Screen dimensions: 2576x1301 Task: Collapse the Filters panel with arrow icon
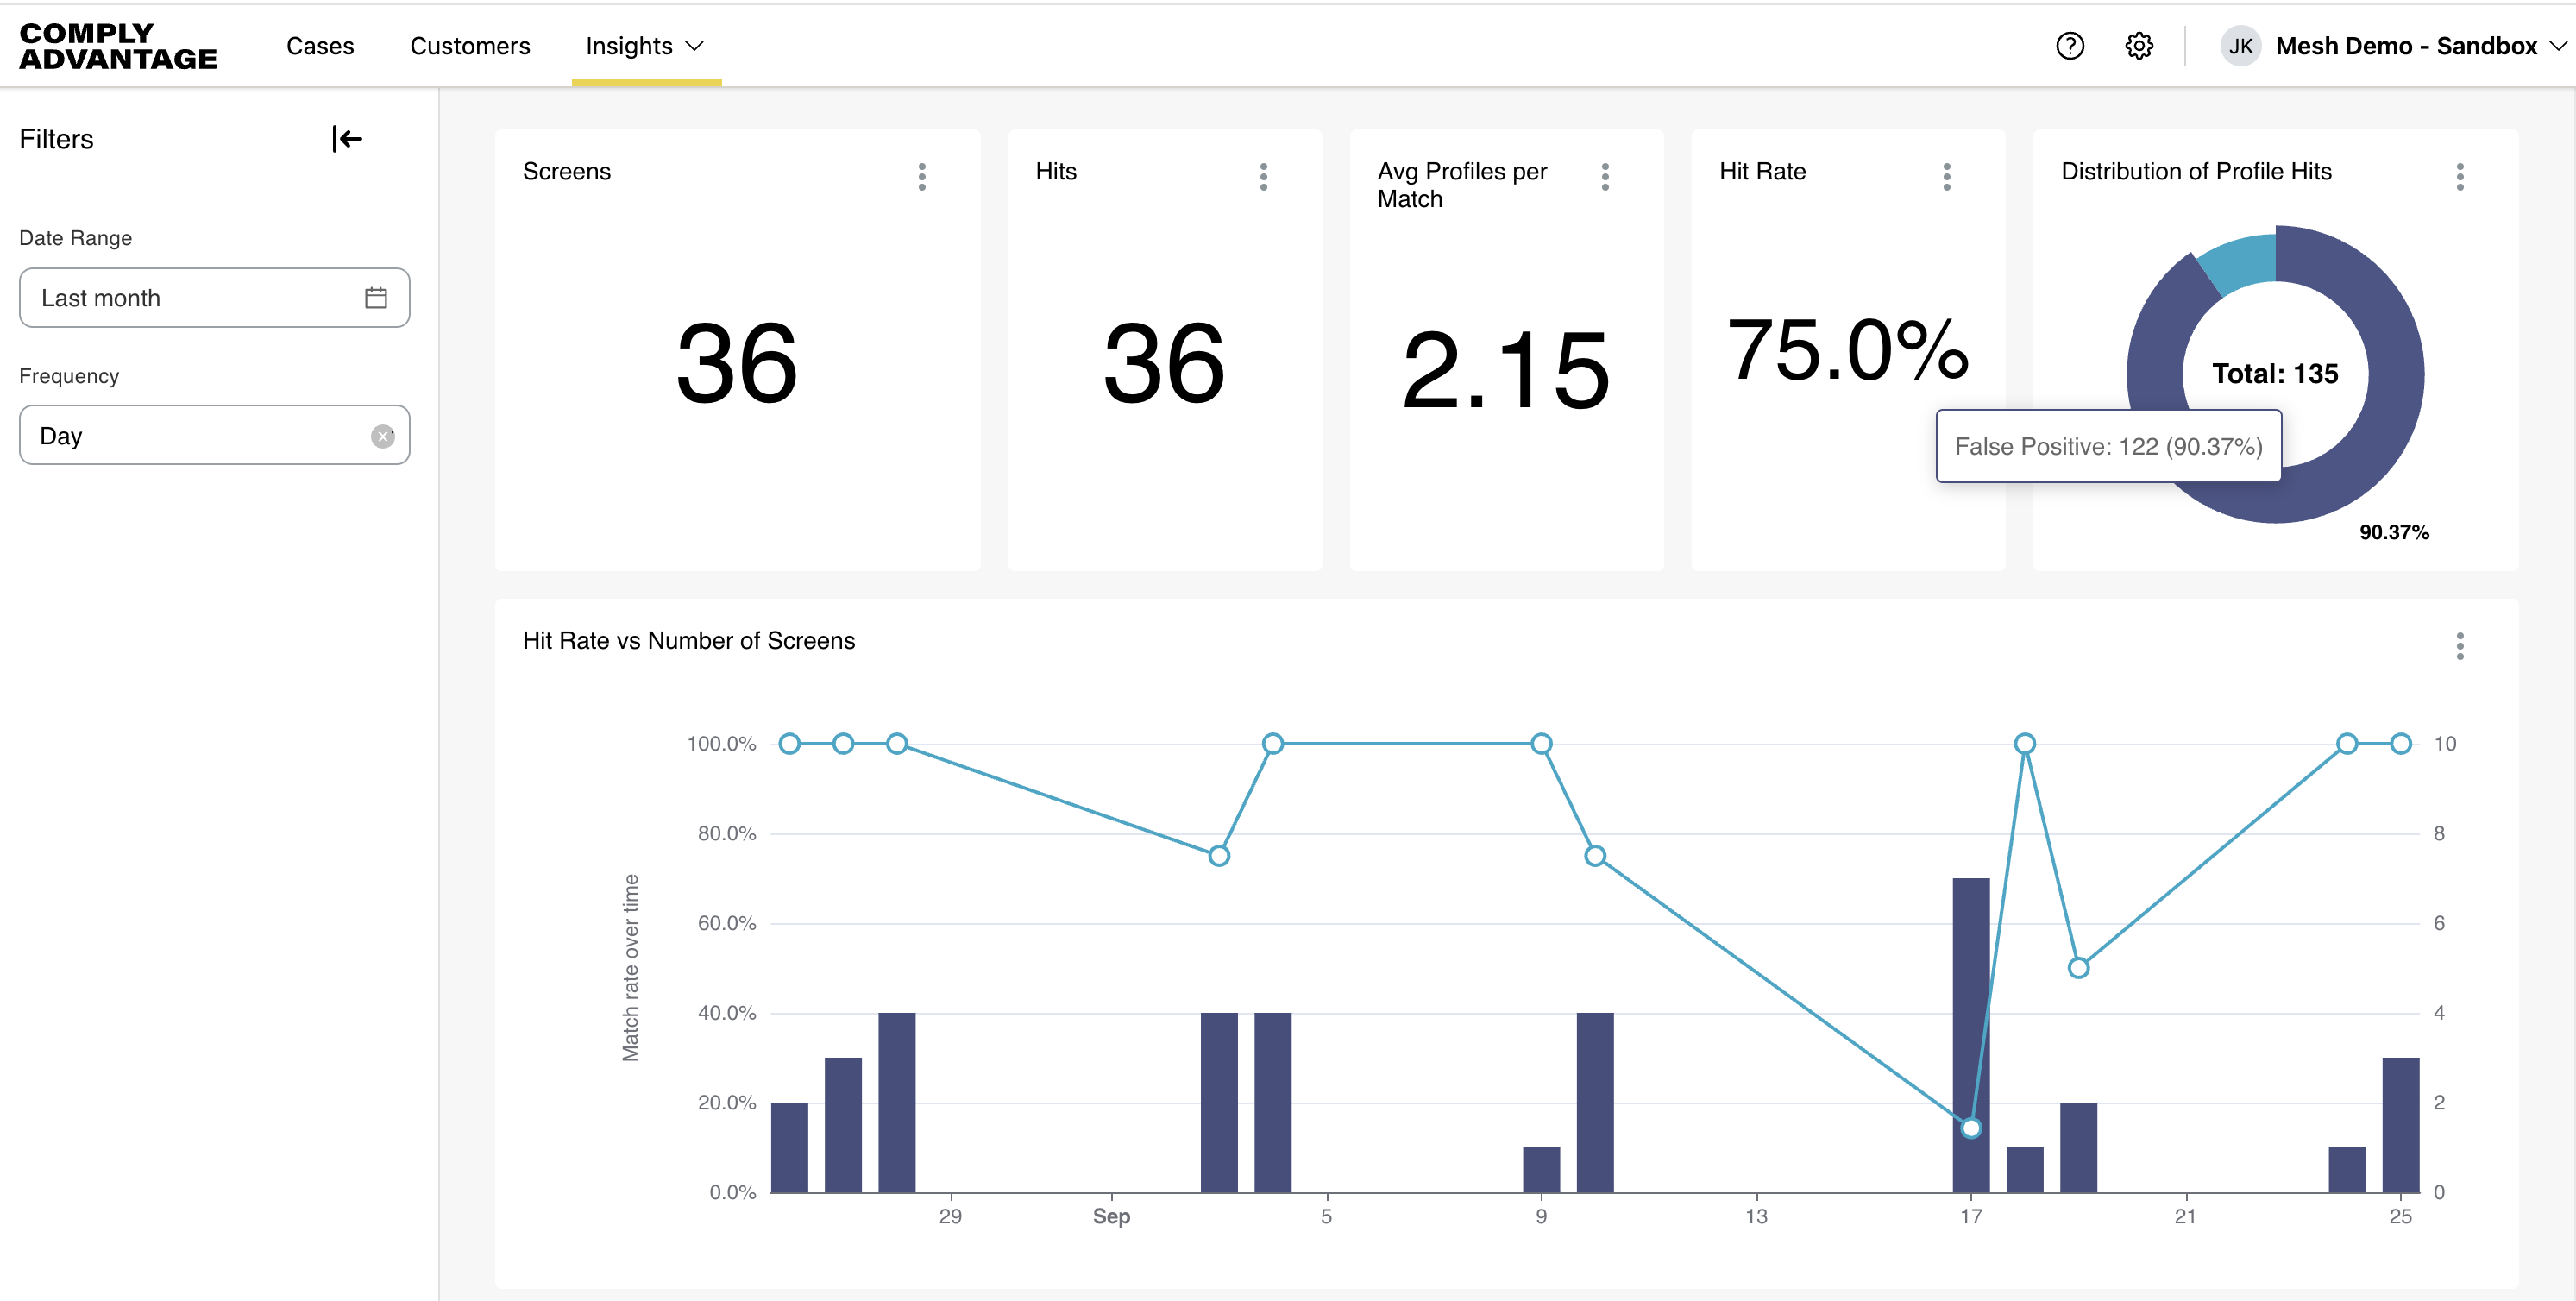[x=346, y=139]
